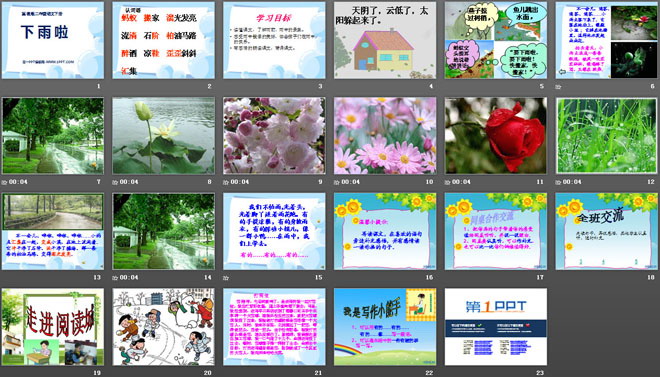Select slide 14, the repeated rainy path photo
Image resolution: width=660 pixels, height=377 pixels.
(x=163, y=231)
